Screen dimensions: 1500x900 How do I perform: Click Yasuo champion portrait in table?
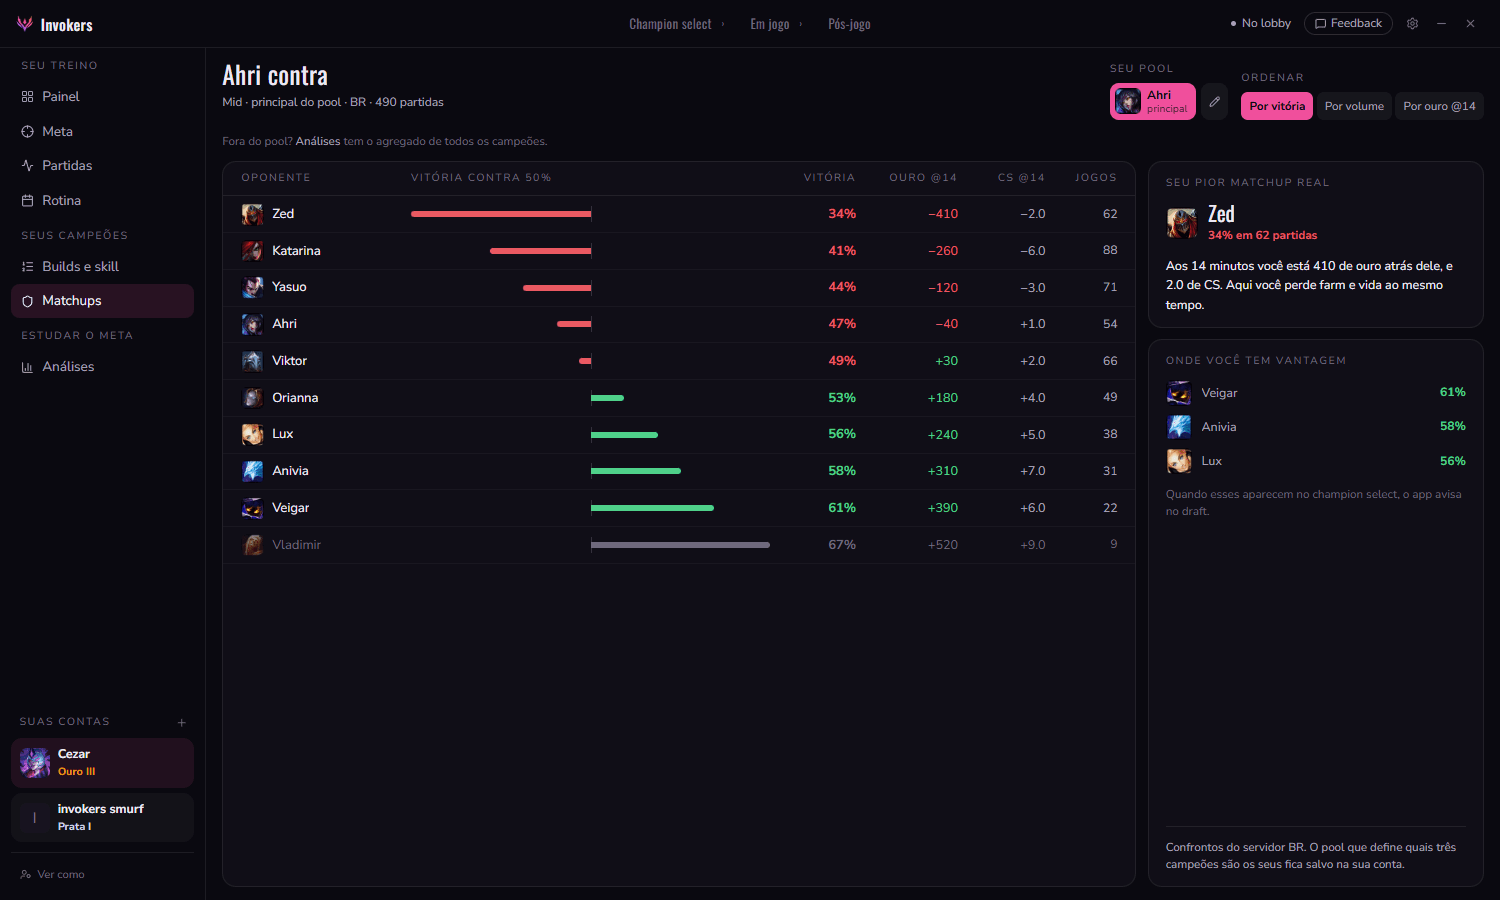[252, 287]
